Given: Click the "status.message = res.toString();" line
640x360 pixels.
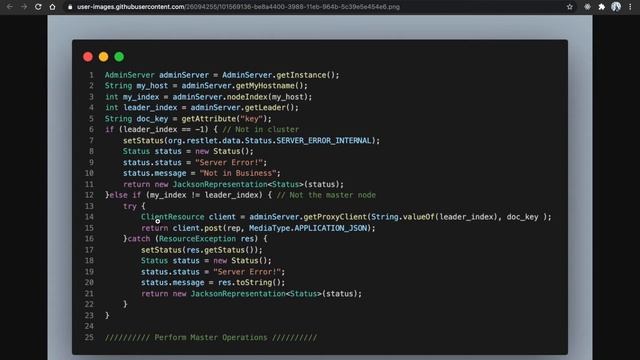Looking at the screenshot, I should [x=213, y=282].
